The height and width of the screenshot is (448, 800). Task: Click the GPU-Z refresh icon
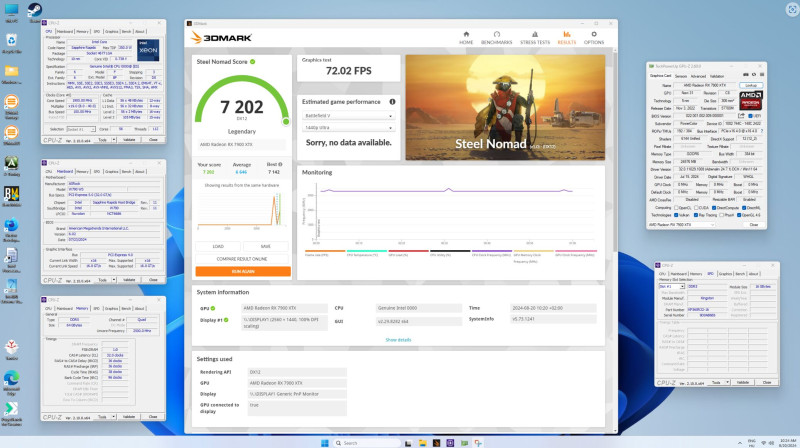[x=754, y=76]
